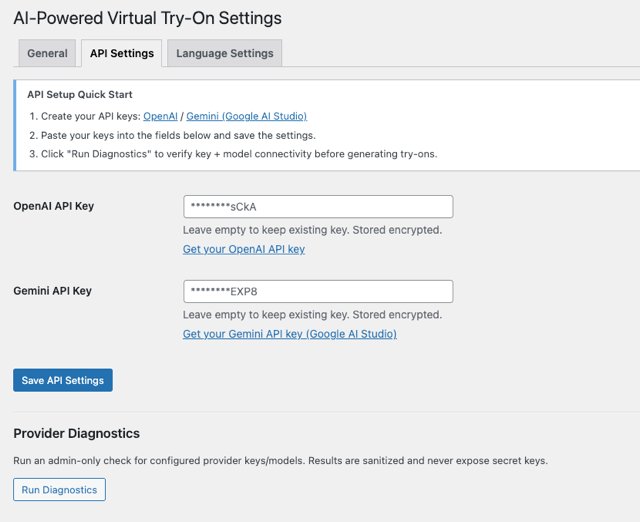Focus the Gemini API Key field

coord(318,291)
